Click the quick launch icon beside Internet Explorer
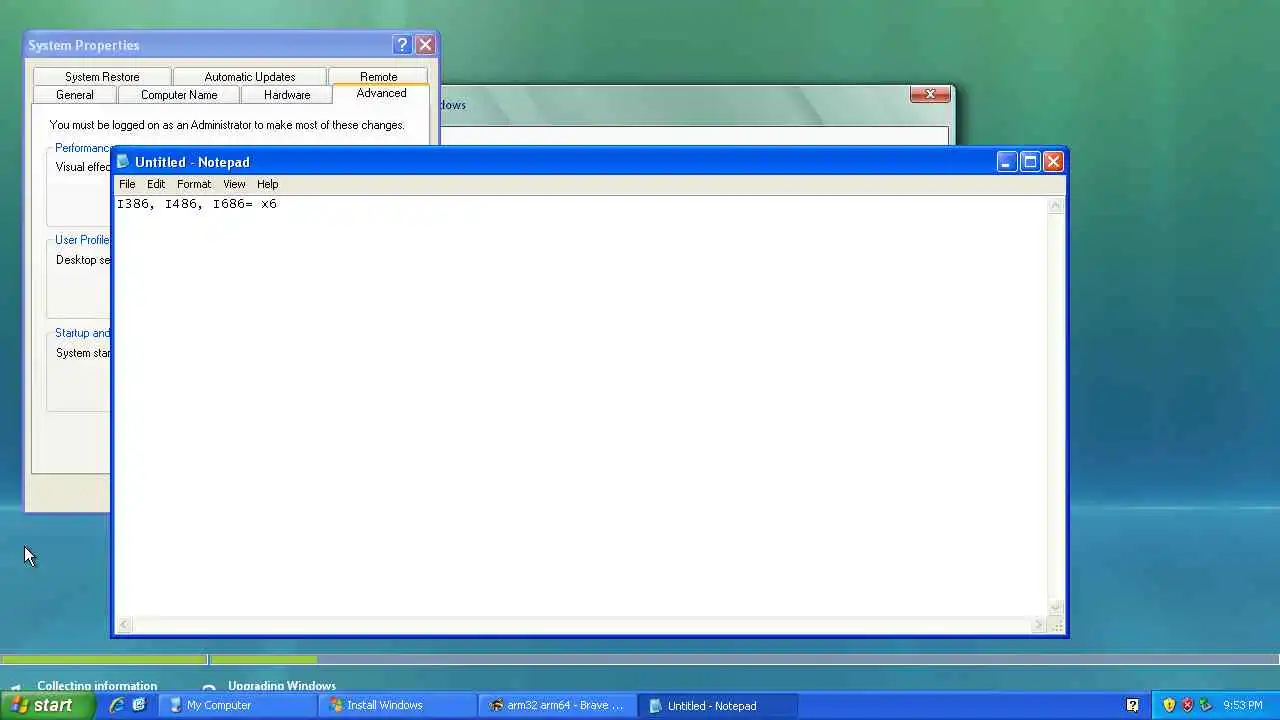This screenshot has width=1280, height=720. [x=139, y=705]
